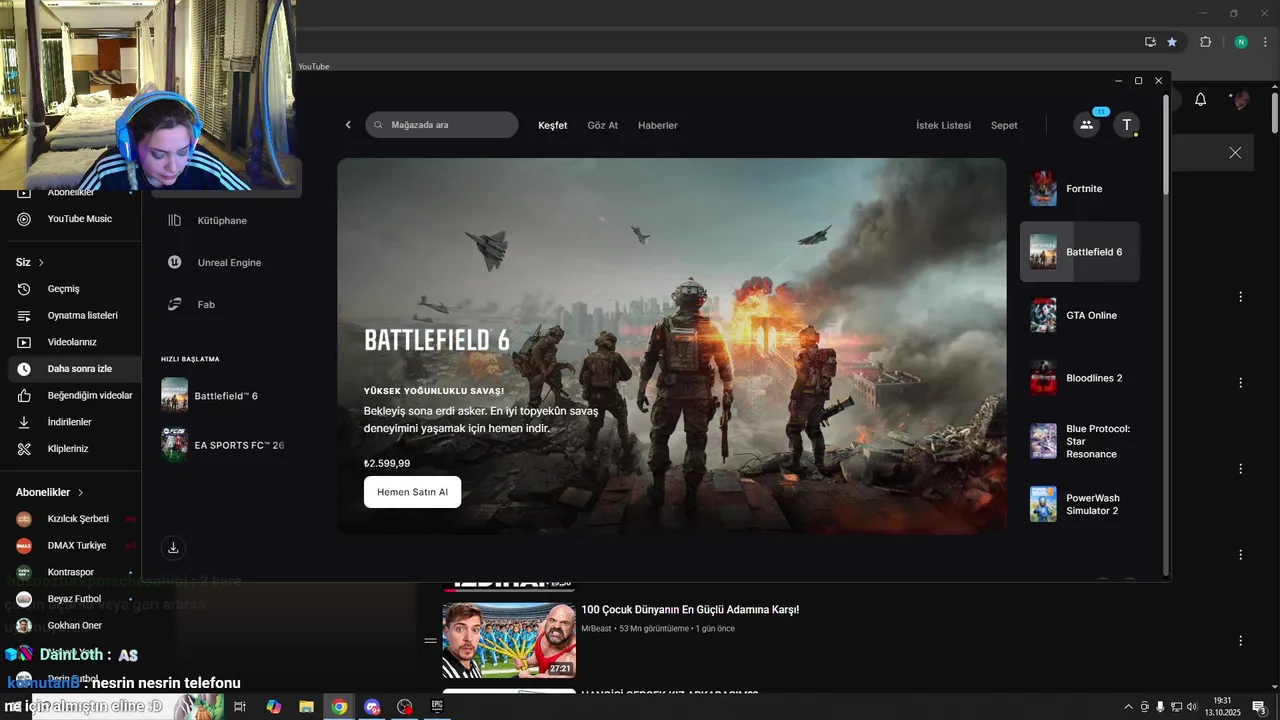Open Chrome three-dot menu

coord(1266,42)
